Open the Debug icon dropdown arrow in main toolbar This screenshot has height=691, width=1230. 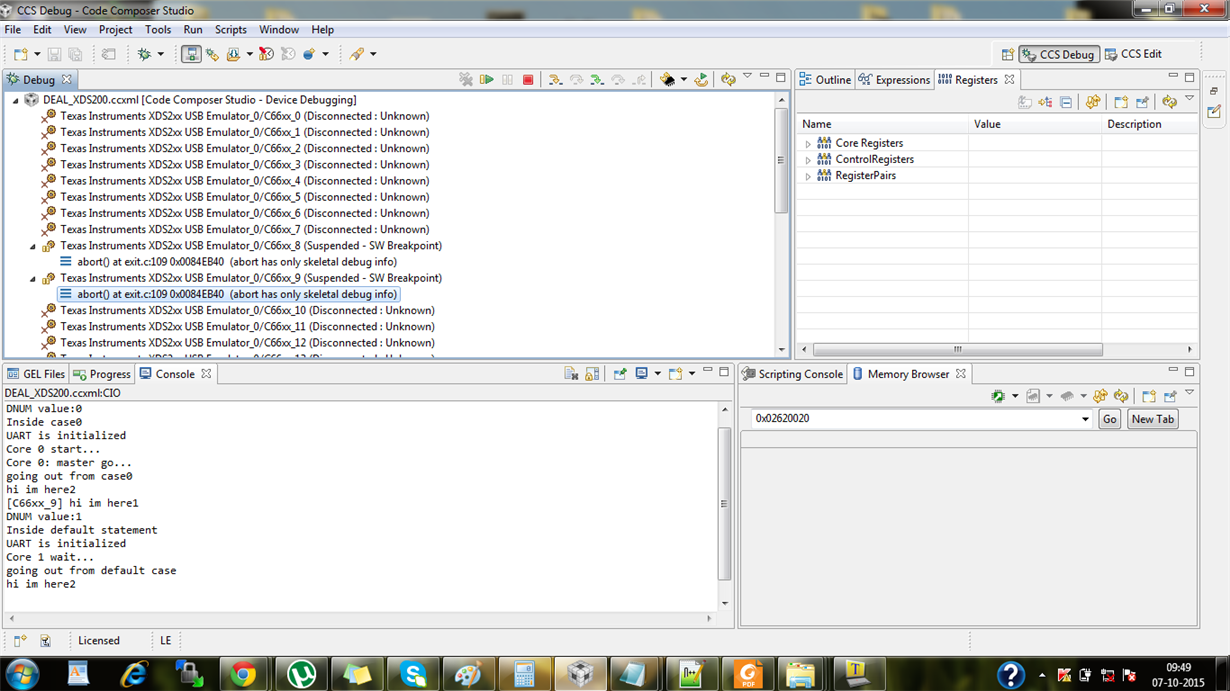click(161, 54)
